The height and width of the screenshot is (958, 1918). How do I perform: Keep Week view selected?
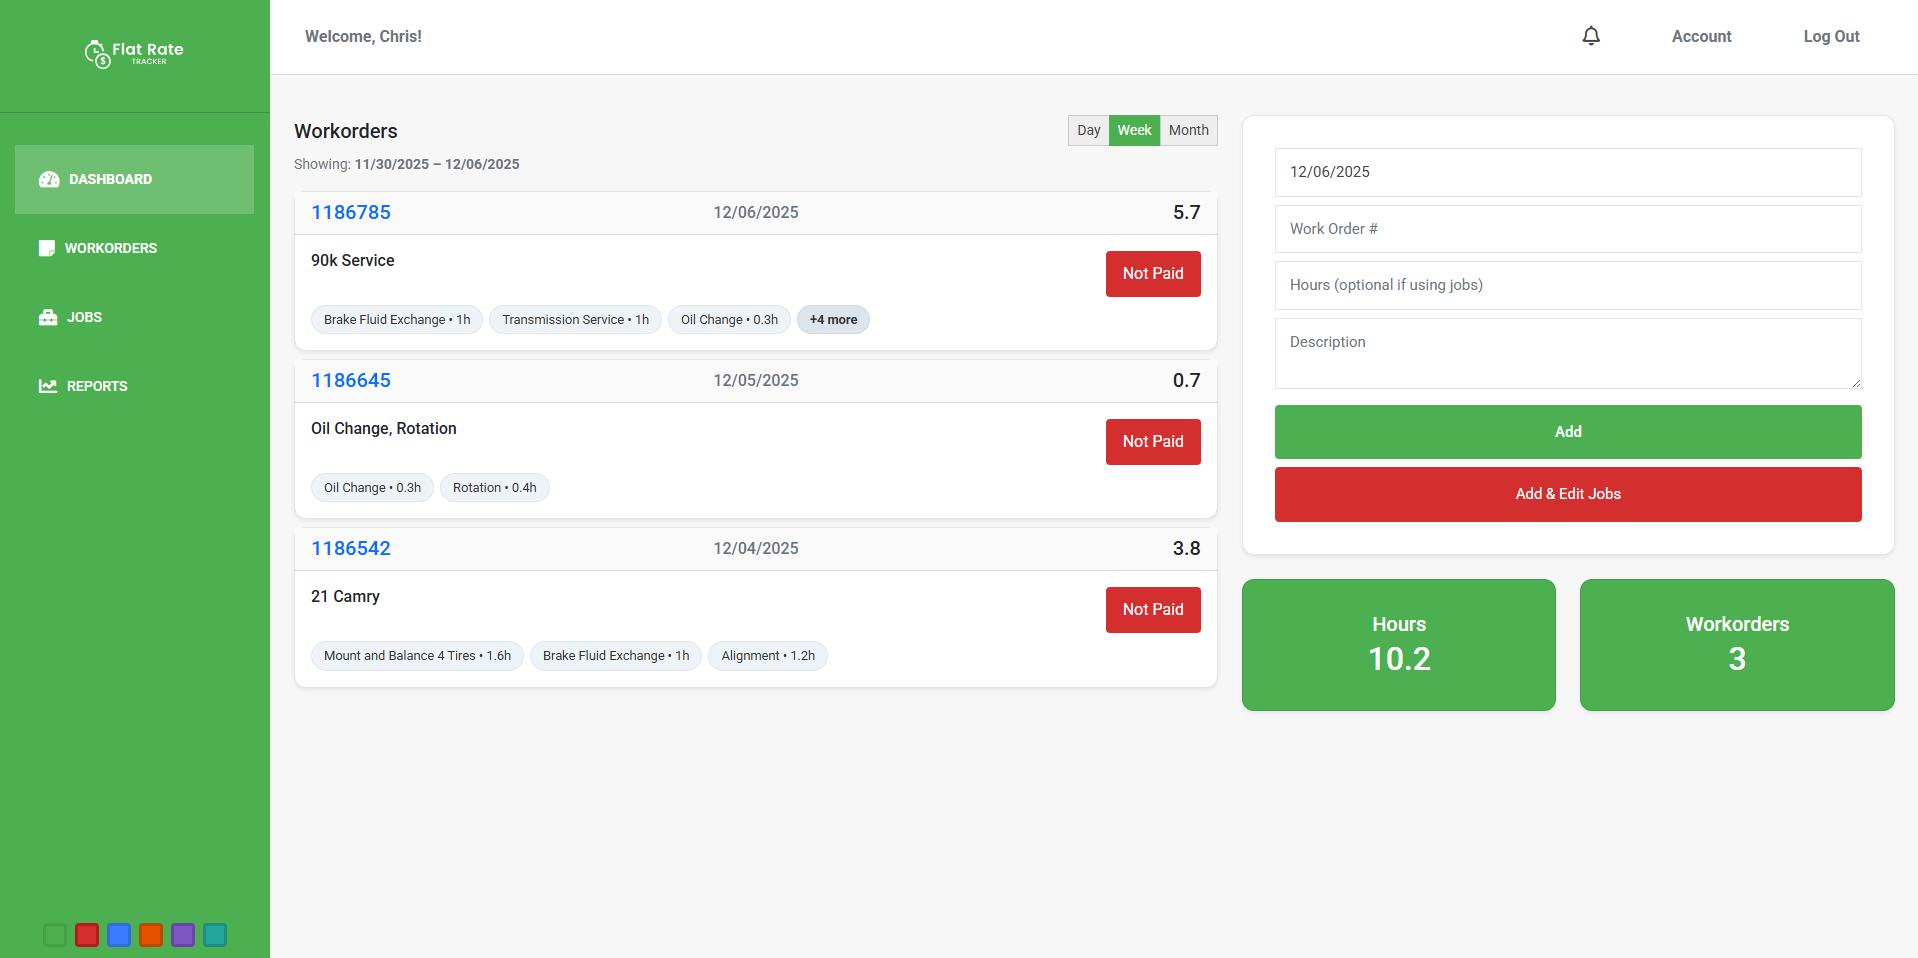pos(1134,130)
